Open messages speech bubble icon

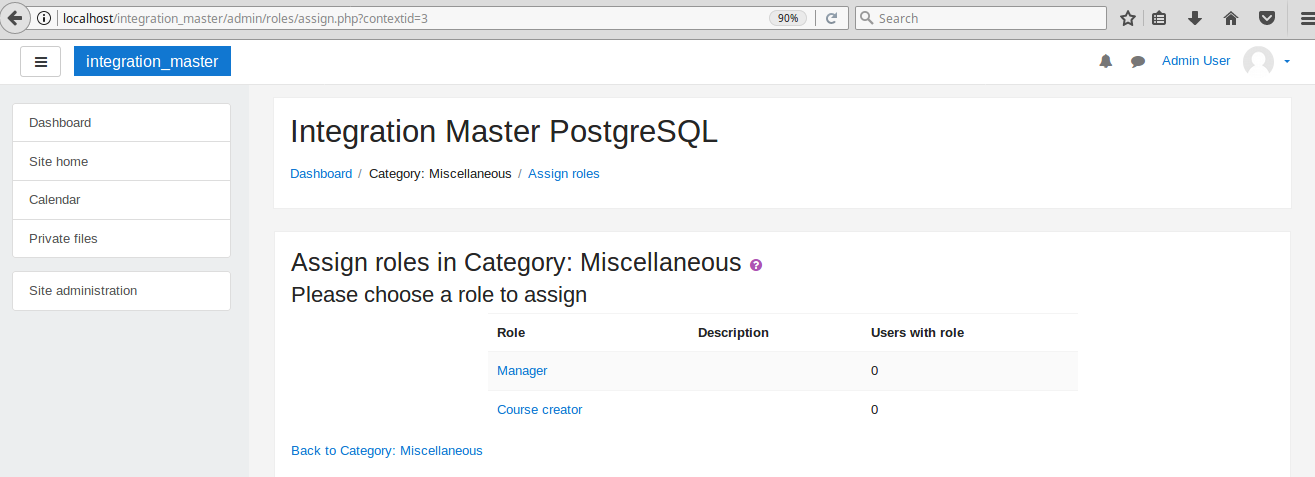point(1138,62)
